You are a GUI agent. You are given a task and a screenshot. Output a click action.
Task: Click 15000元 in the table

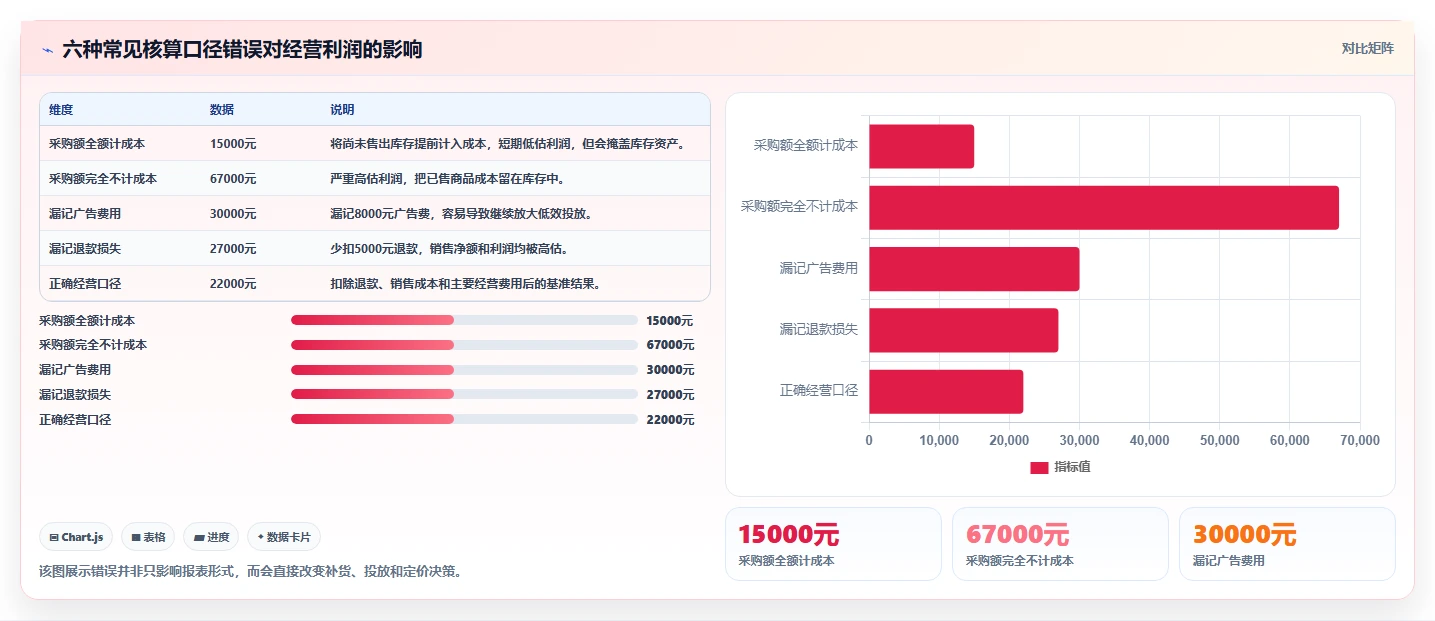(233, 144)
